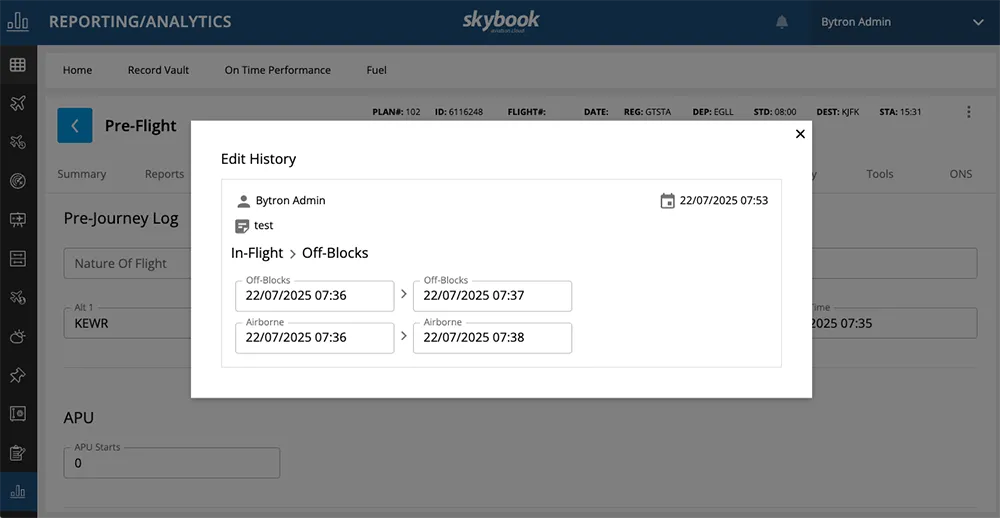The height and width of the screenshot is (518, 1000).
Task: Click the DEST: KJFK header value
Action: 838,112
